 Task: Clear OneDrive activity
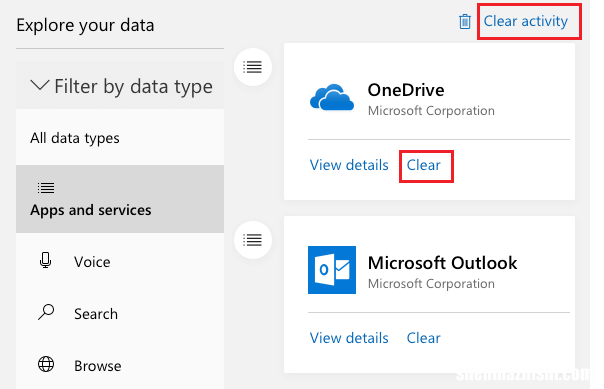pos(423,165)
